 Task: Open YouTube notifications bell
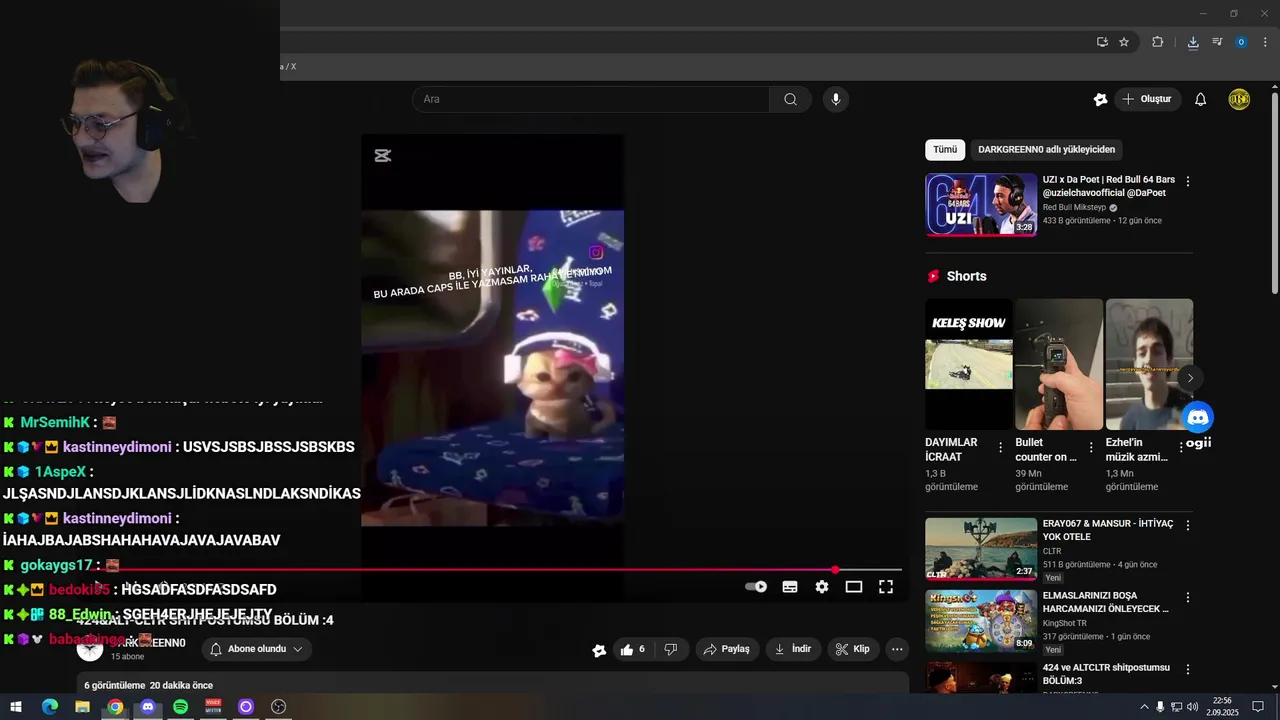[x=1201, y=99]
